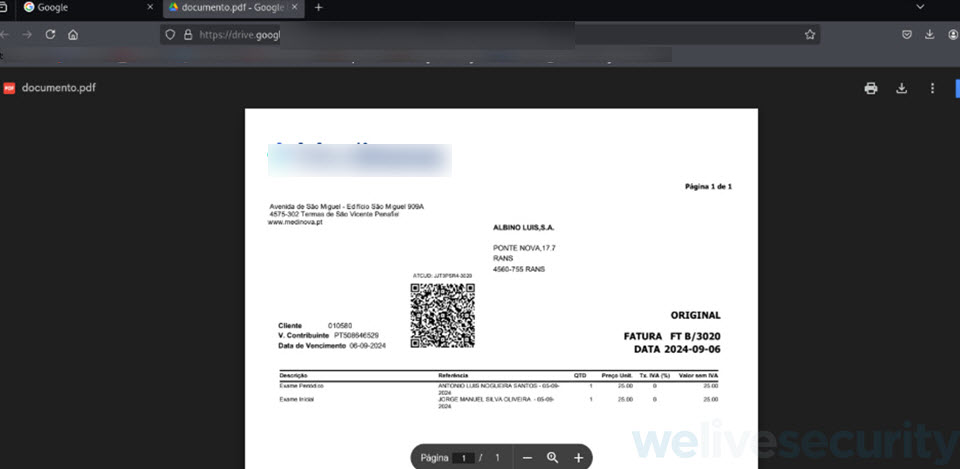Image resolution: width=960 pixels, height=469 pixels.
Task: Close the documento.pdf tab
Action: pos(294,7)
